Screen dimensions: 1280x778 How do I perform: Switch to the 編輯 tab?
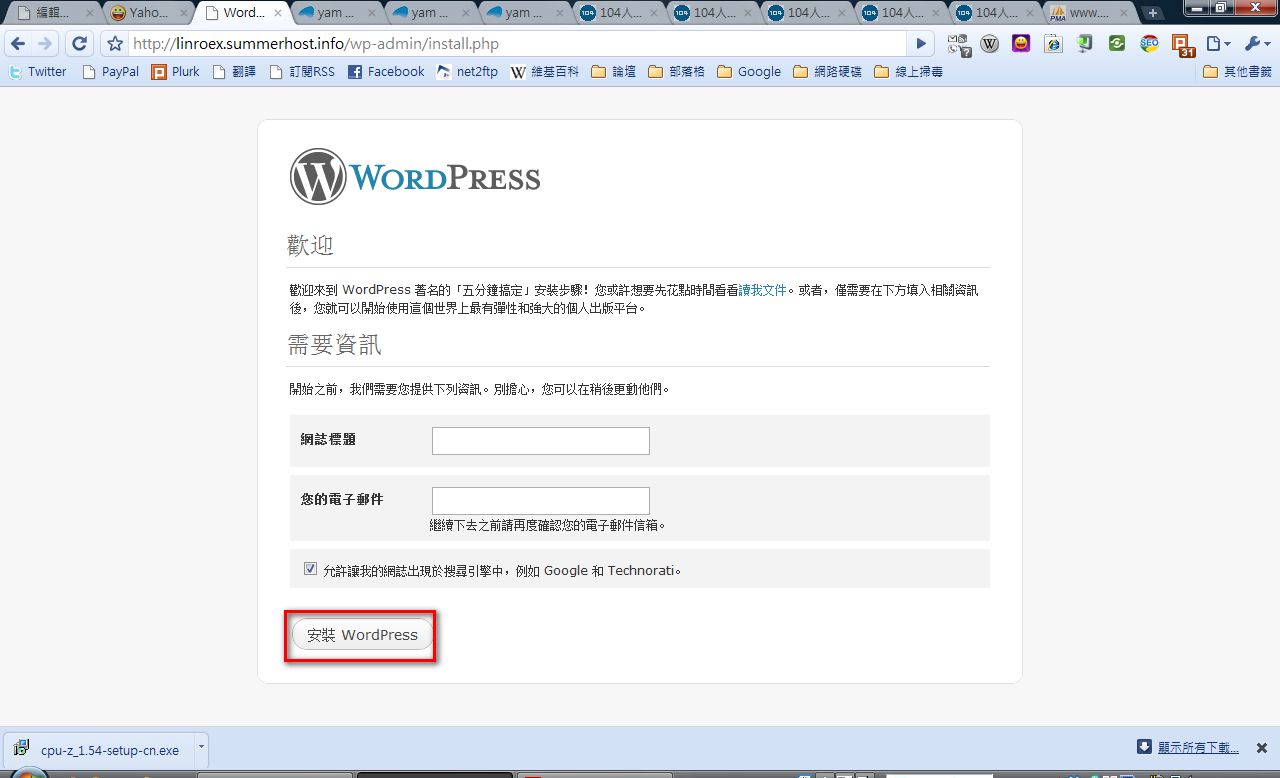(x=51, y=13)
